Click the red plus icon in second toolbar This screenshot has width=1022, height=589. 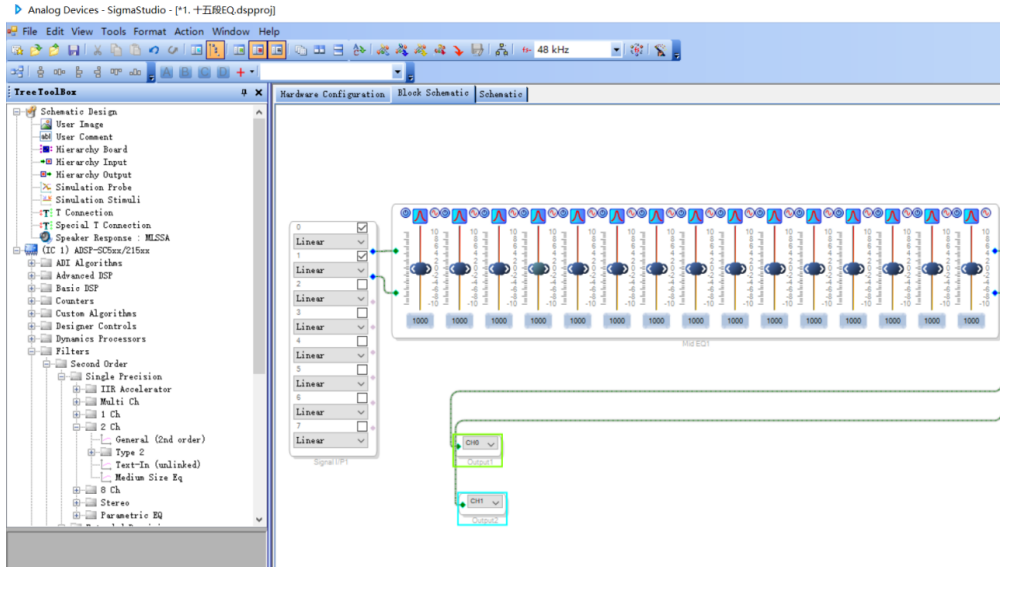241,72
